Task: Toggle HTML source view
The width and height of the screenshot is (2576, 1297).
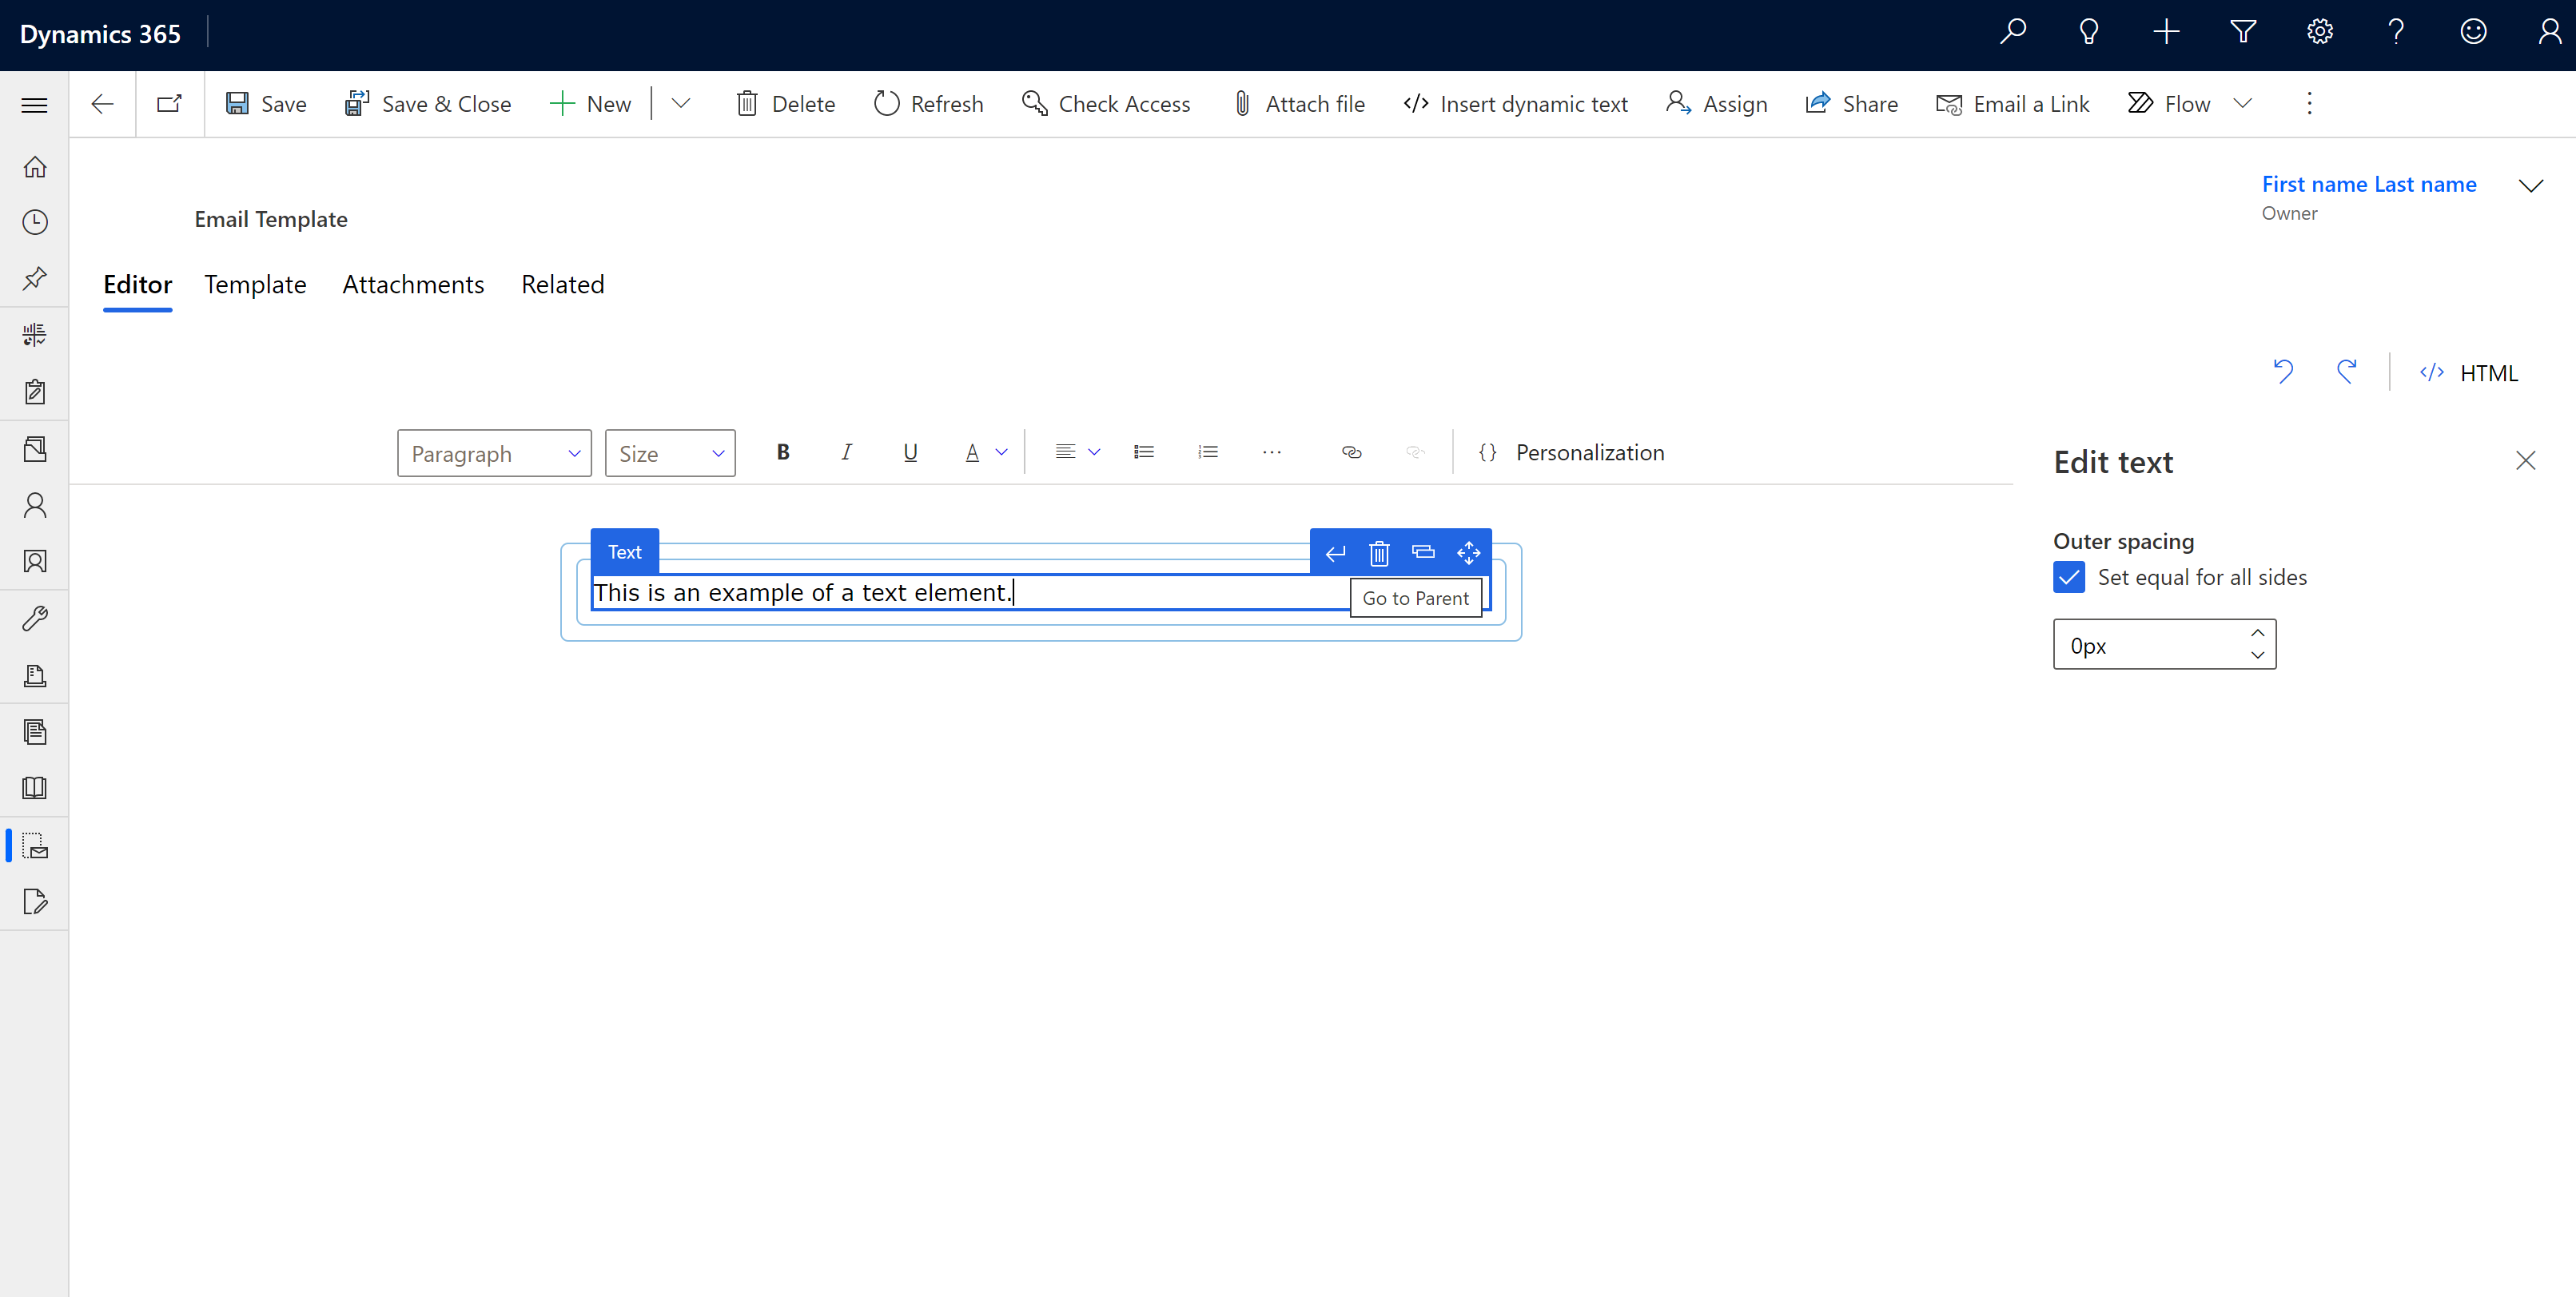Action: [2470, 372]
